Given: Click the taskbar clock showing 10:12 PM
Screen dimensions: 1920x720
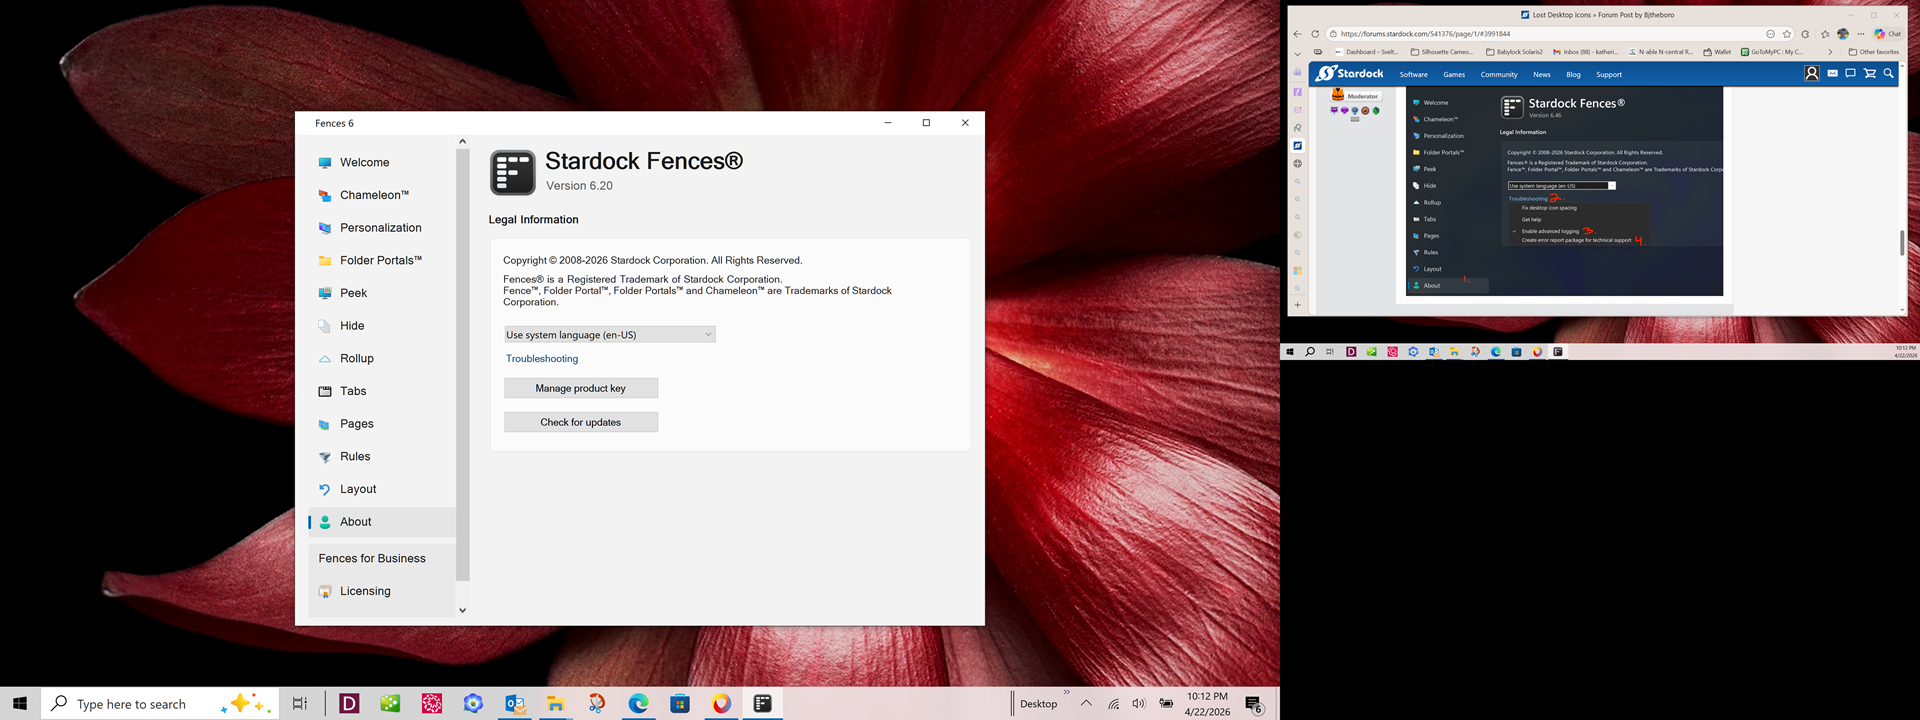Looking at the screenshot, I should coord(1207,704).
